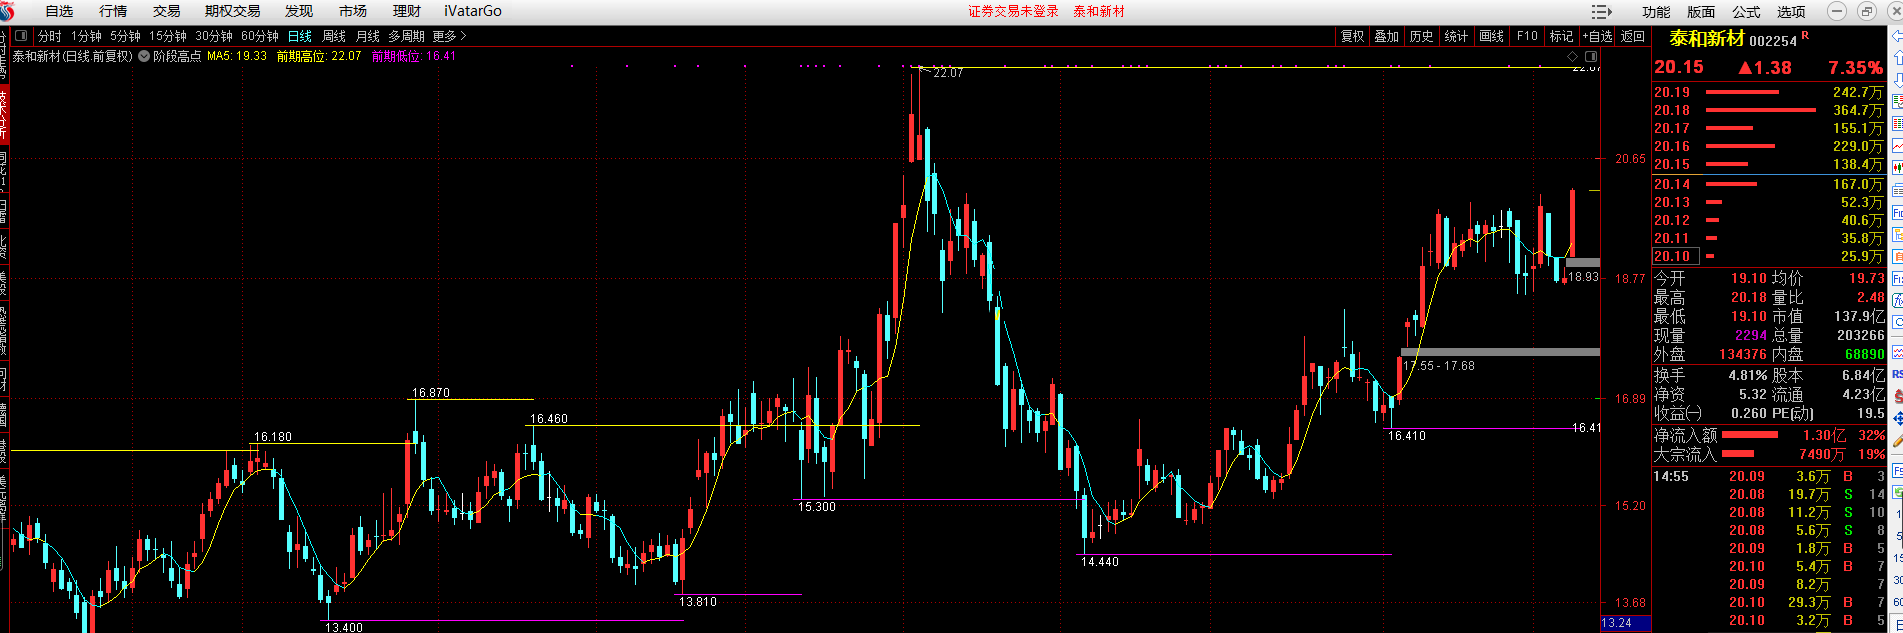The height and width of the screenshot is (633, 1903).
Task: Open the 期权交易 menu
Action: (x=232, y=11)
